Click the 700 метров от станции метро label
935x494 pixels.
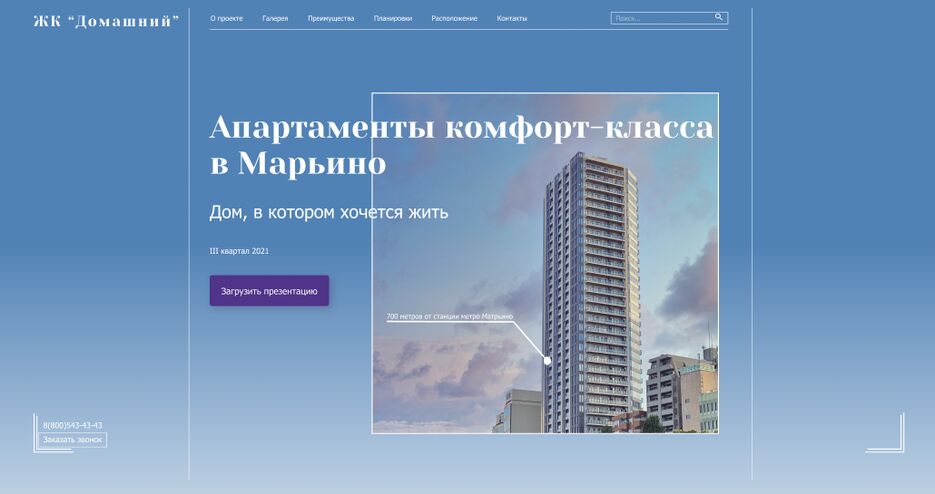click(x=449, y=317)
